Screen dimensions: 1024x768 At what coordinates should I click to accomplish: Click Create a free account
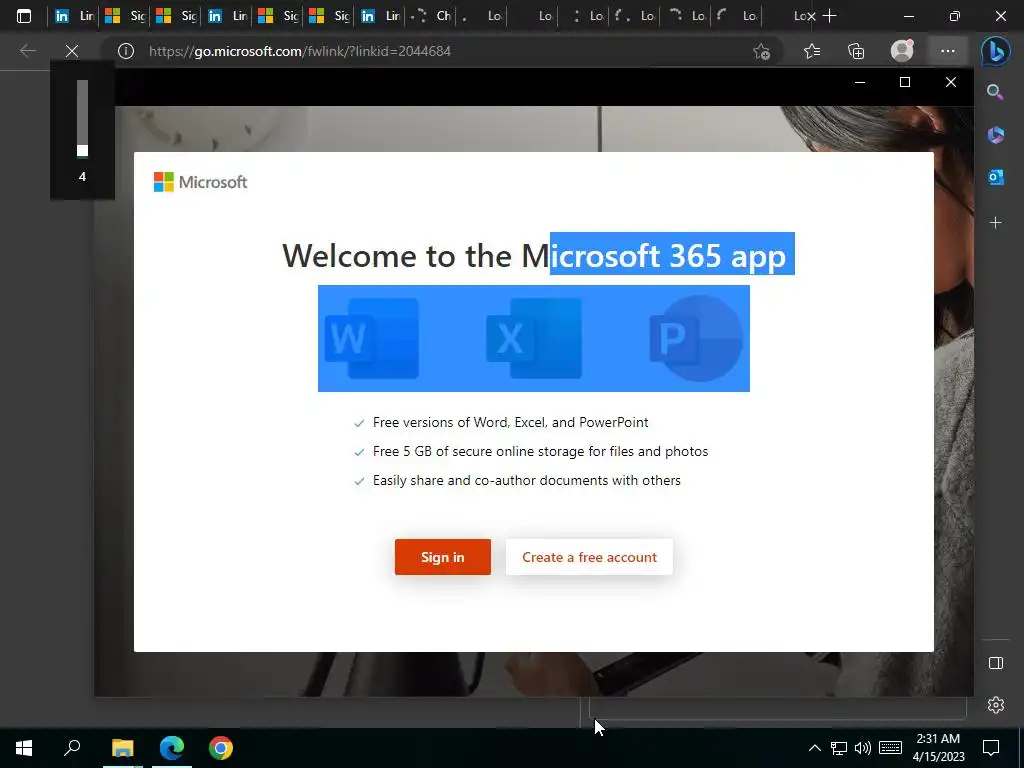(590, 557)
